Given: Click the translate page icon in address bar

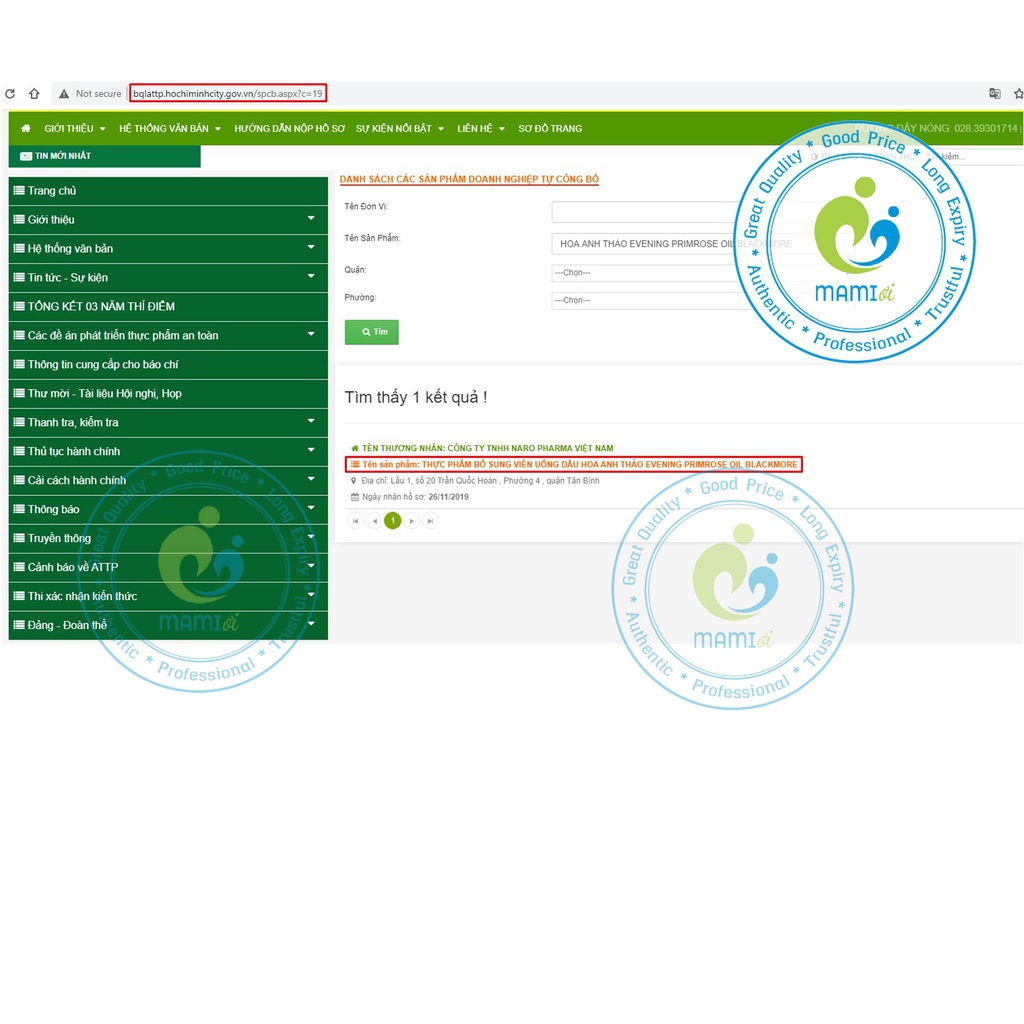Looking at the screenshot, I should 994,94.
